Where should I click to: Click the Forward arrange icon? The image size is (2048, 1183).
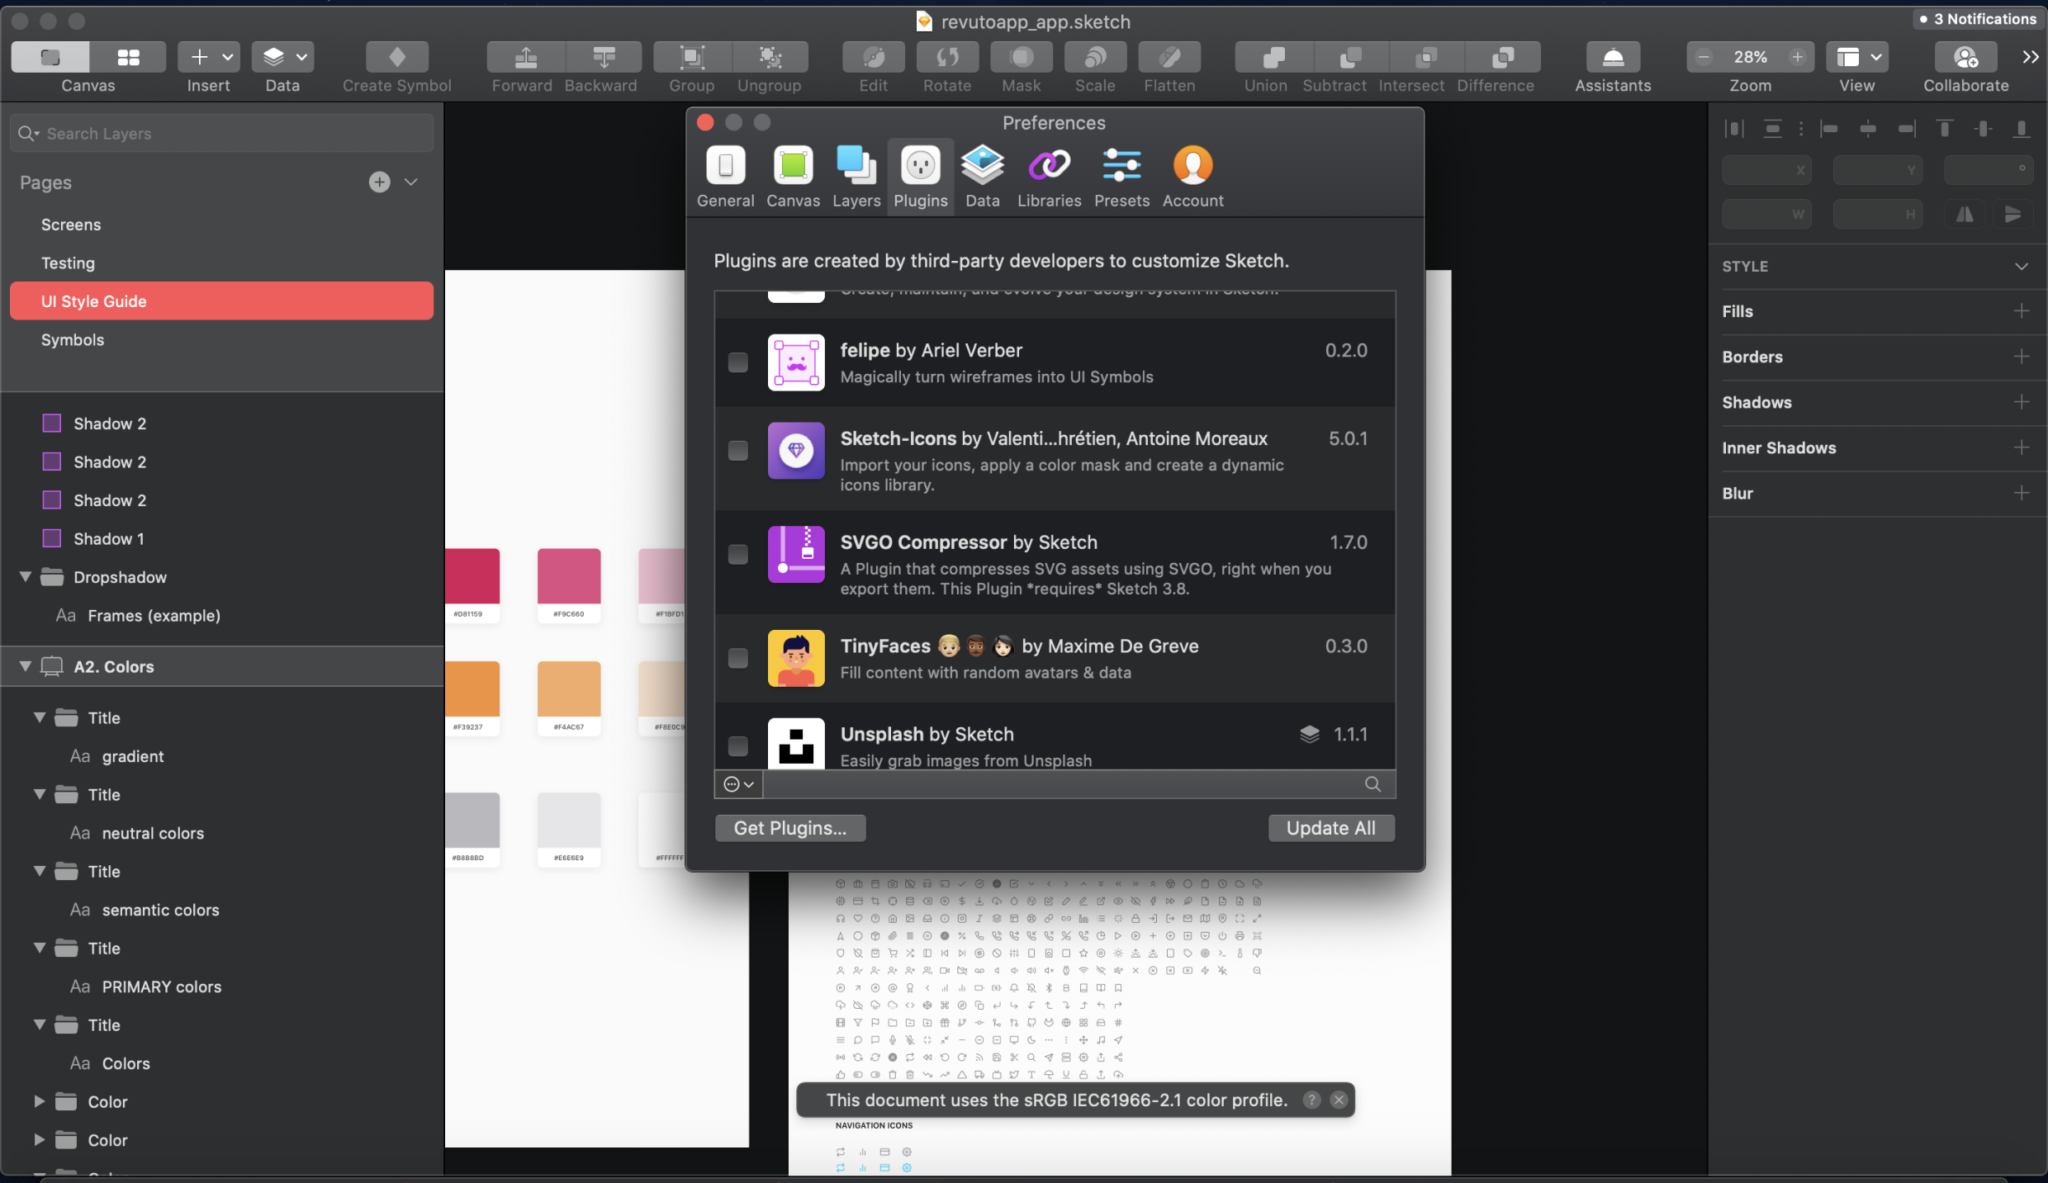pyautogui.click(x=526, y=57)
